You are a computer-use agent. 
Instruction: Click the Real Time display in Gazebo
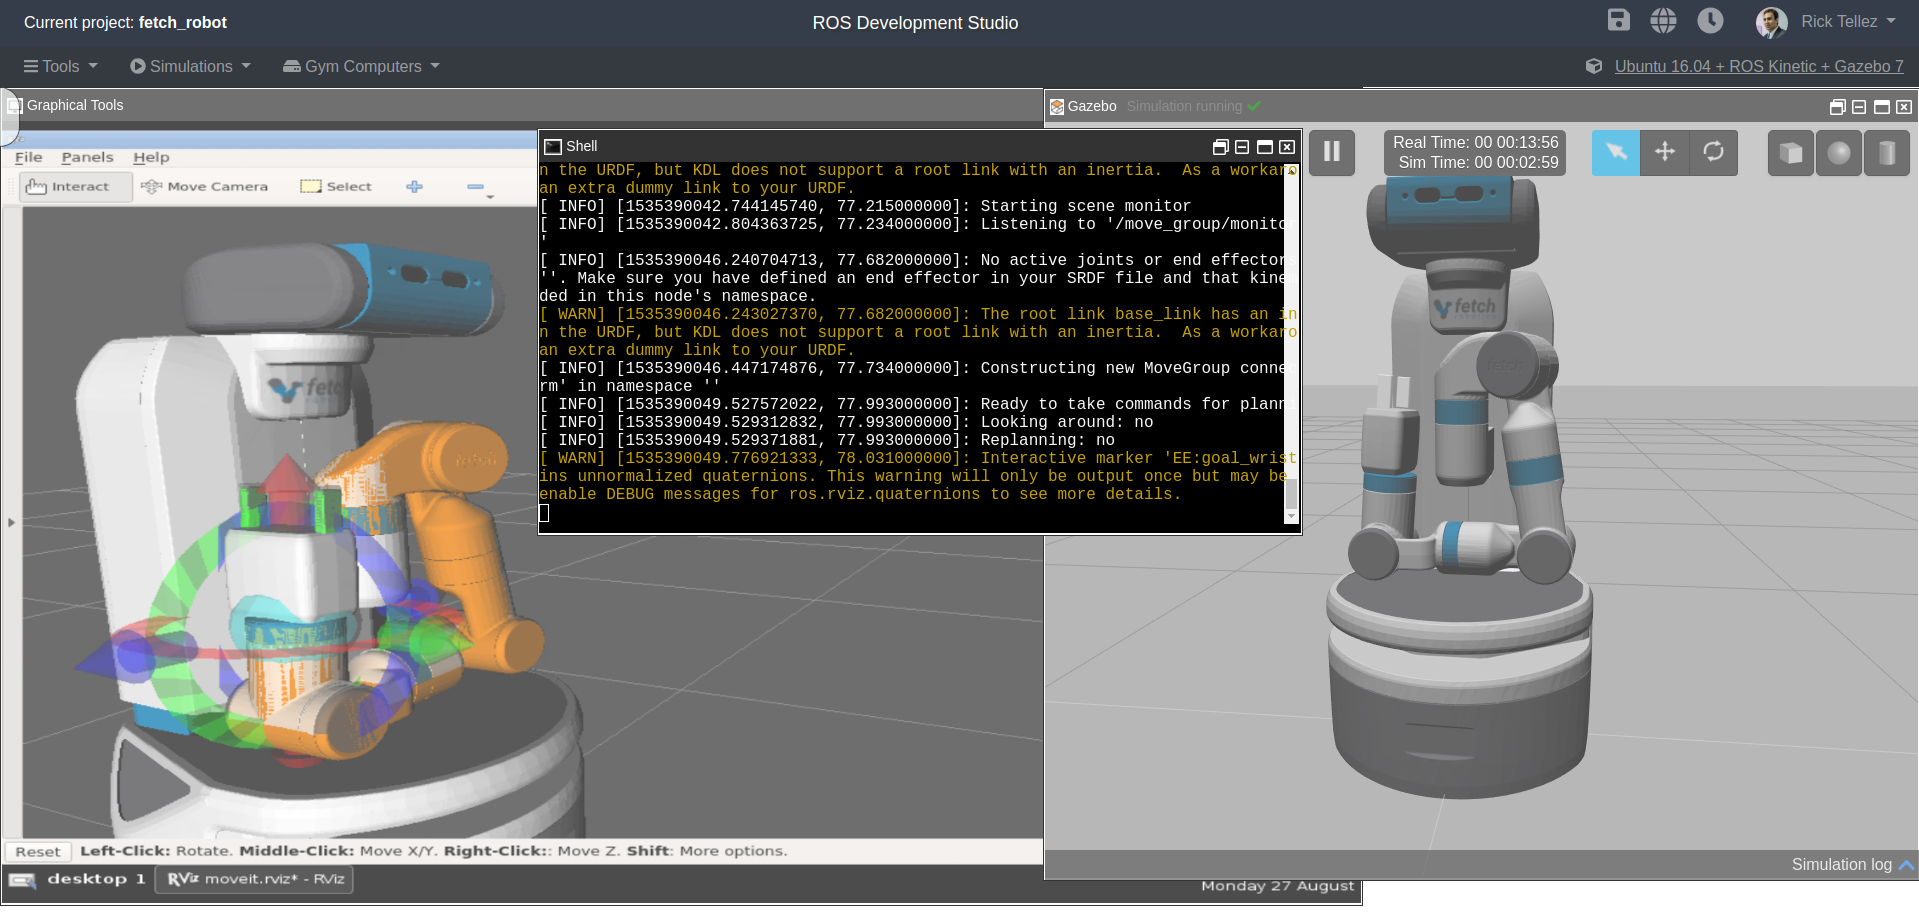coord(1475,142)
